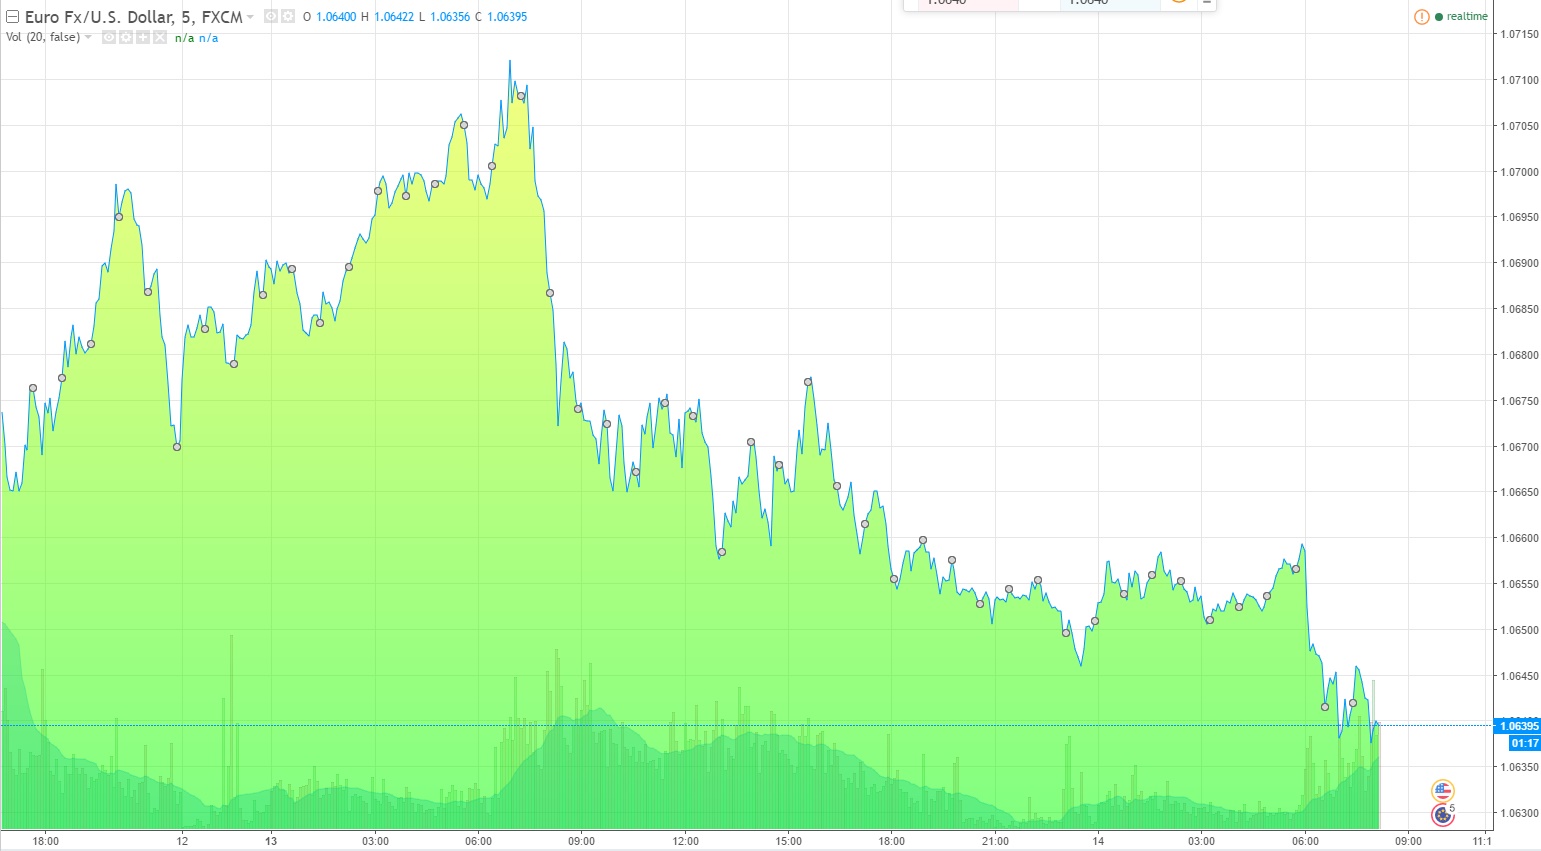Viewport: 1541px width, 851px height.
Task: Open the Vol indicator dropdown arrow
Action: pyautogui.click(x=88, y=37)
